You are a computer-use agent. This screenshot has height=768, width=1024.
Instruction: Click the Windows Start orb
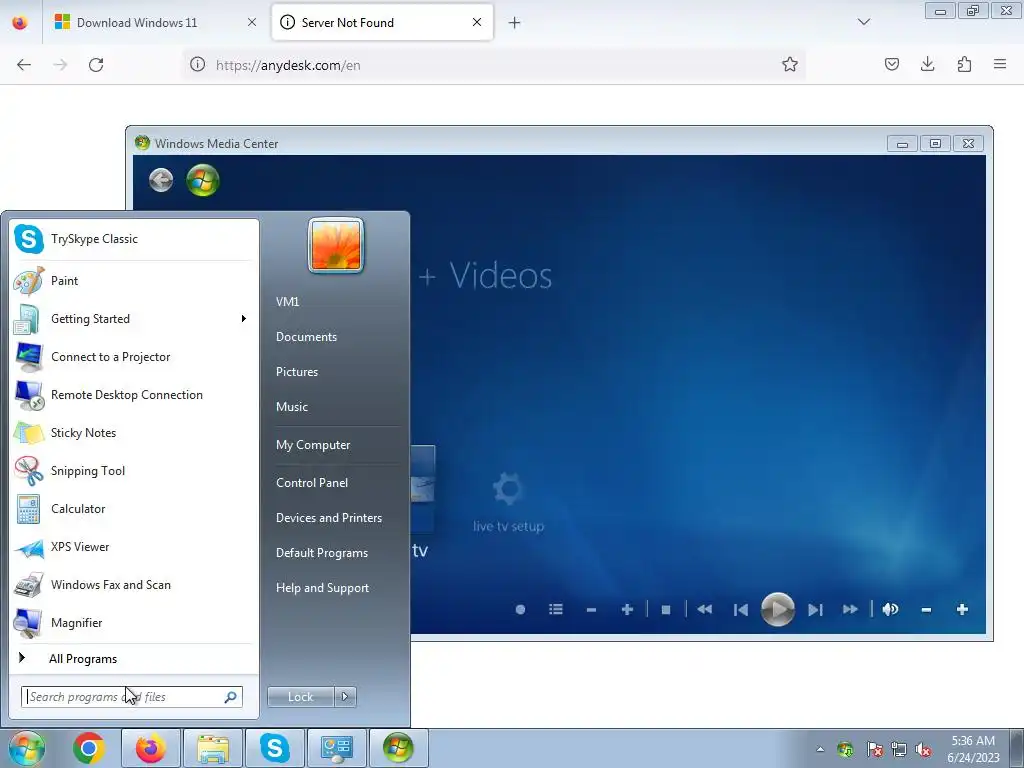(x=27, y=748)
